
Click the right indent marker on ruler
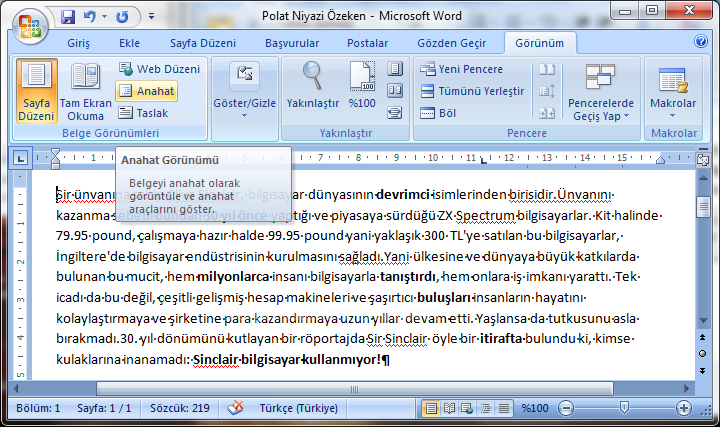point(660,160)
